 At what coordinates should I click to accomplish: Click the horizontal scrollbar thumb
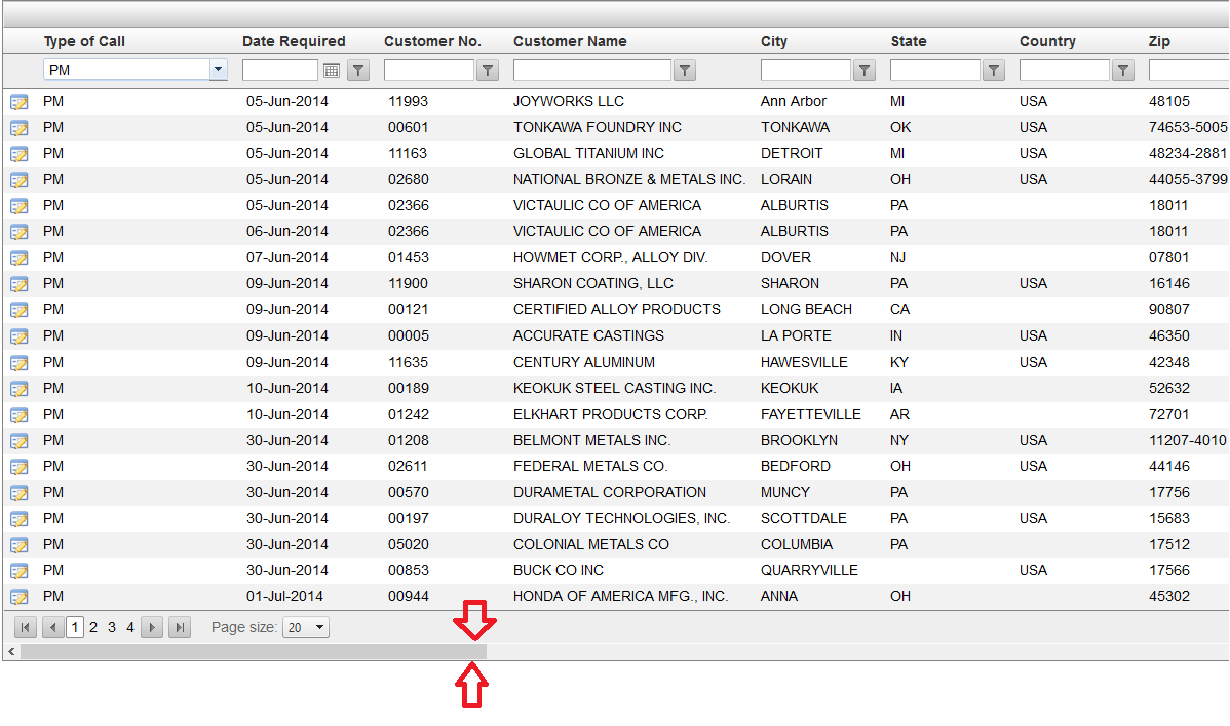(254, 652)
